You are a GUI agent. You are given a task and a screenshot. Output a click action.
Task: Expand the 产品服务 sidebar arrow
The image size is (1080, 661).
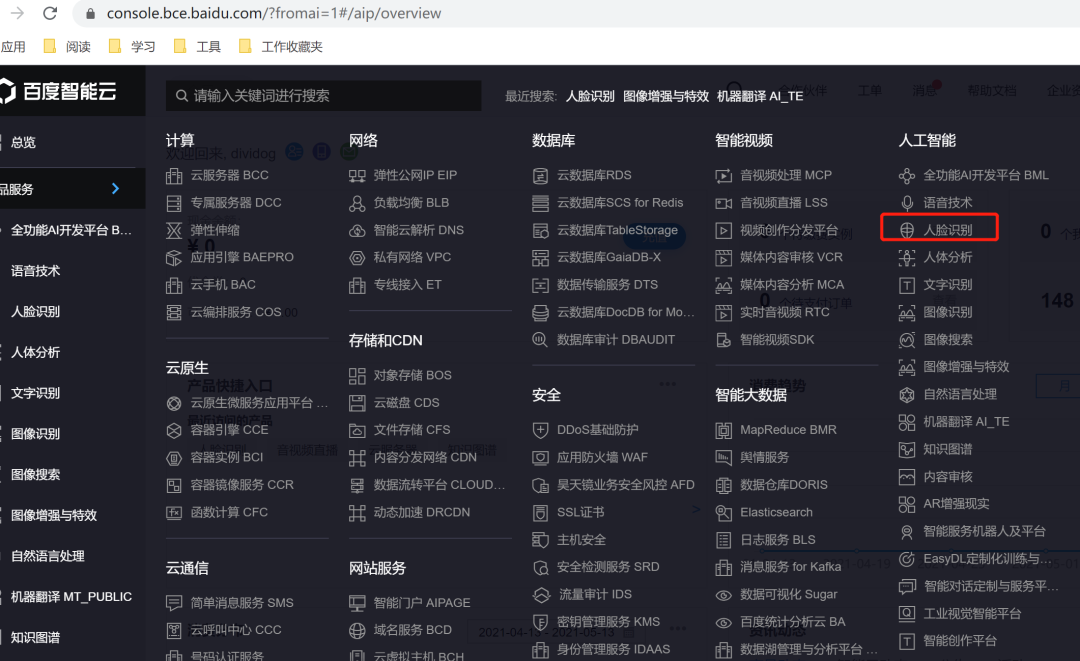116,189
